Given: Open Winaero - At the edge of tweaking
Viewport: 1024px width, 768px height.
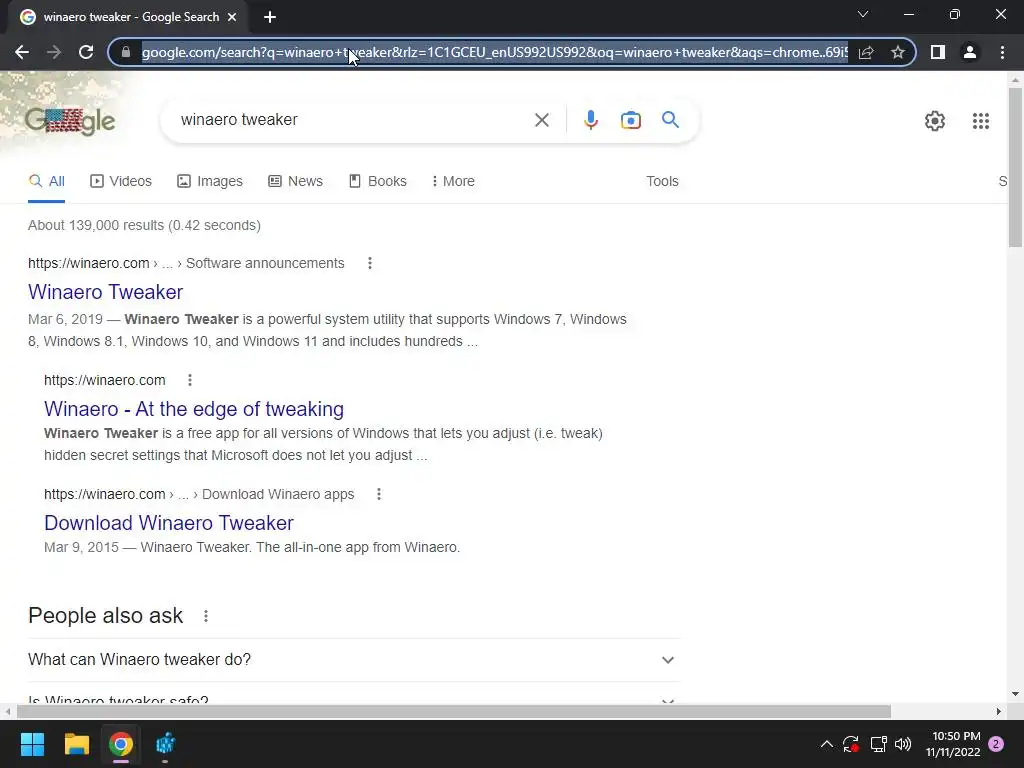Looking at the screenshot, I should coord(194,409).
